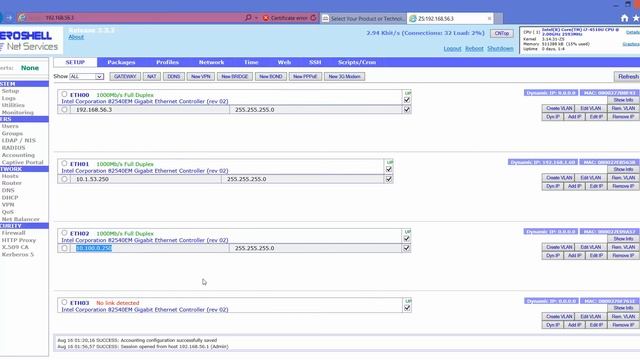Click ETH00 Dyn IP button
This screenshot has height=360, width=640.
coord(553,117)
